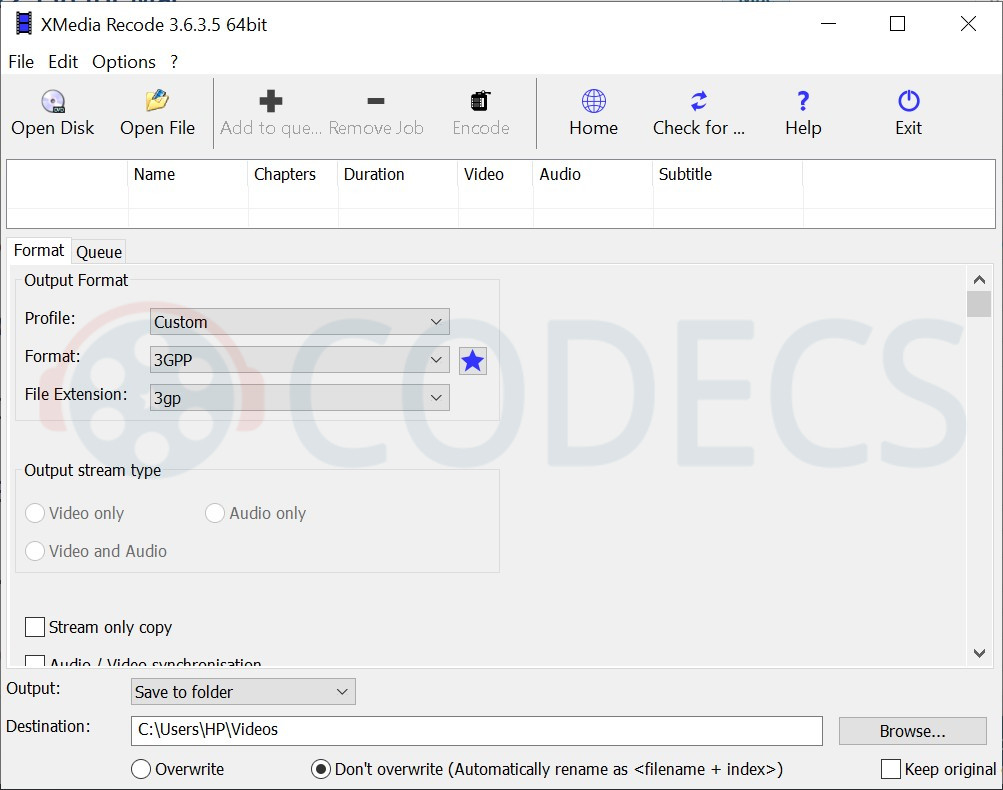
Task: Click the Subtitle column header
Action: click(x=728, y=175)
